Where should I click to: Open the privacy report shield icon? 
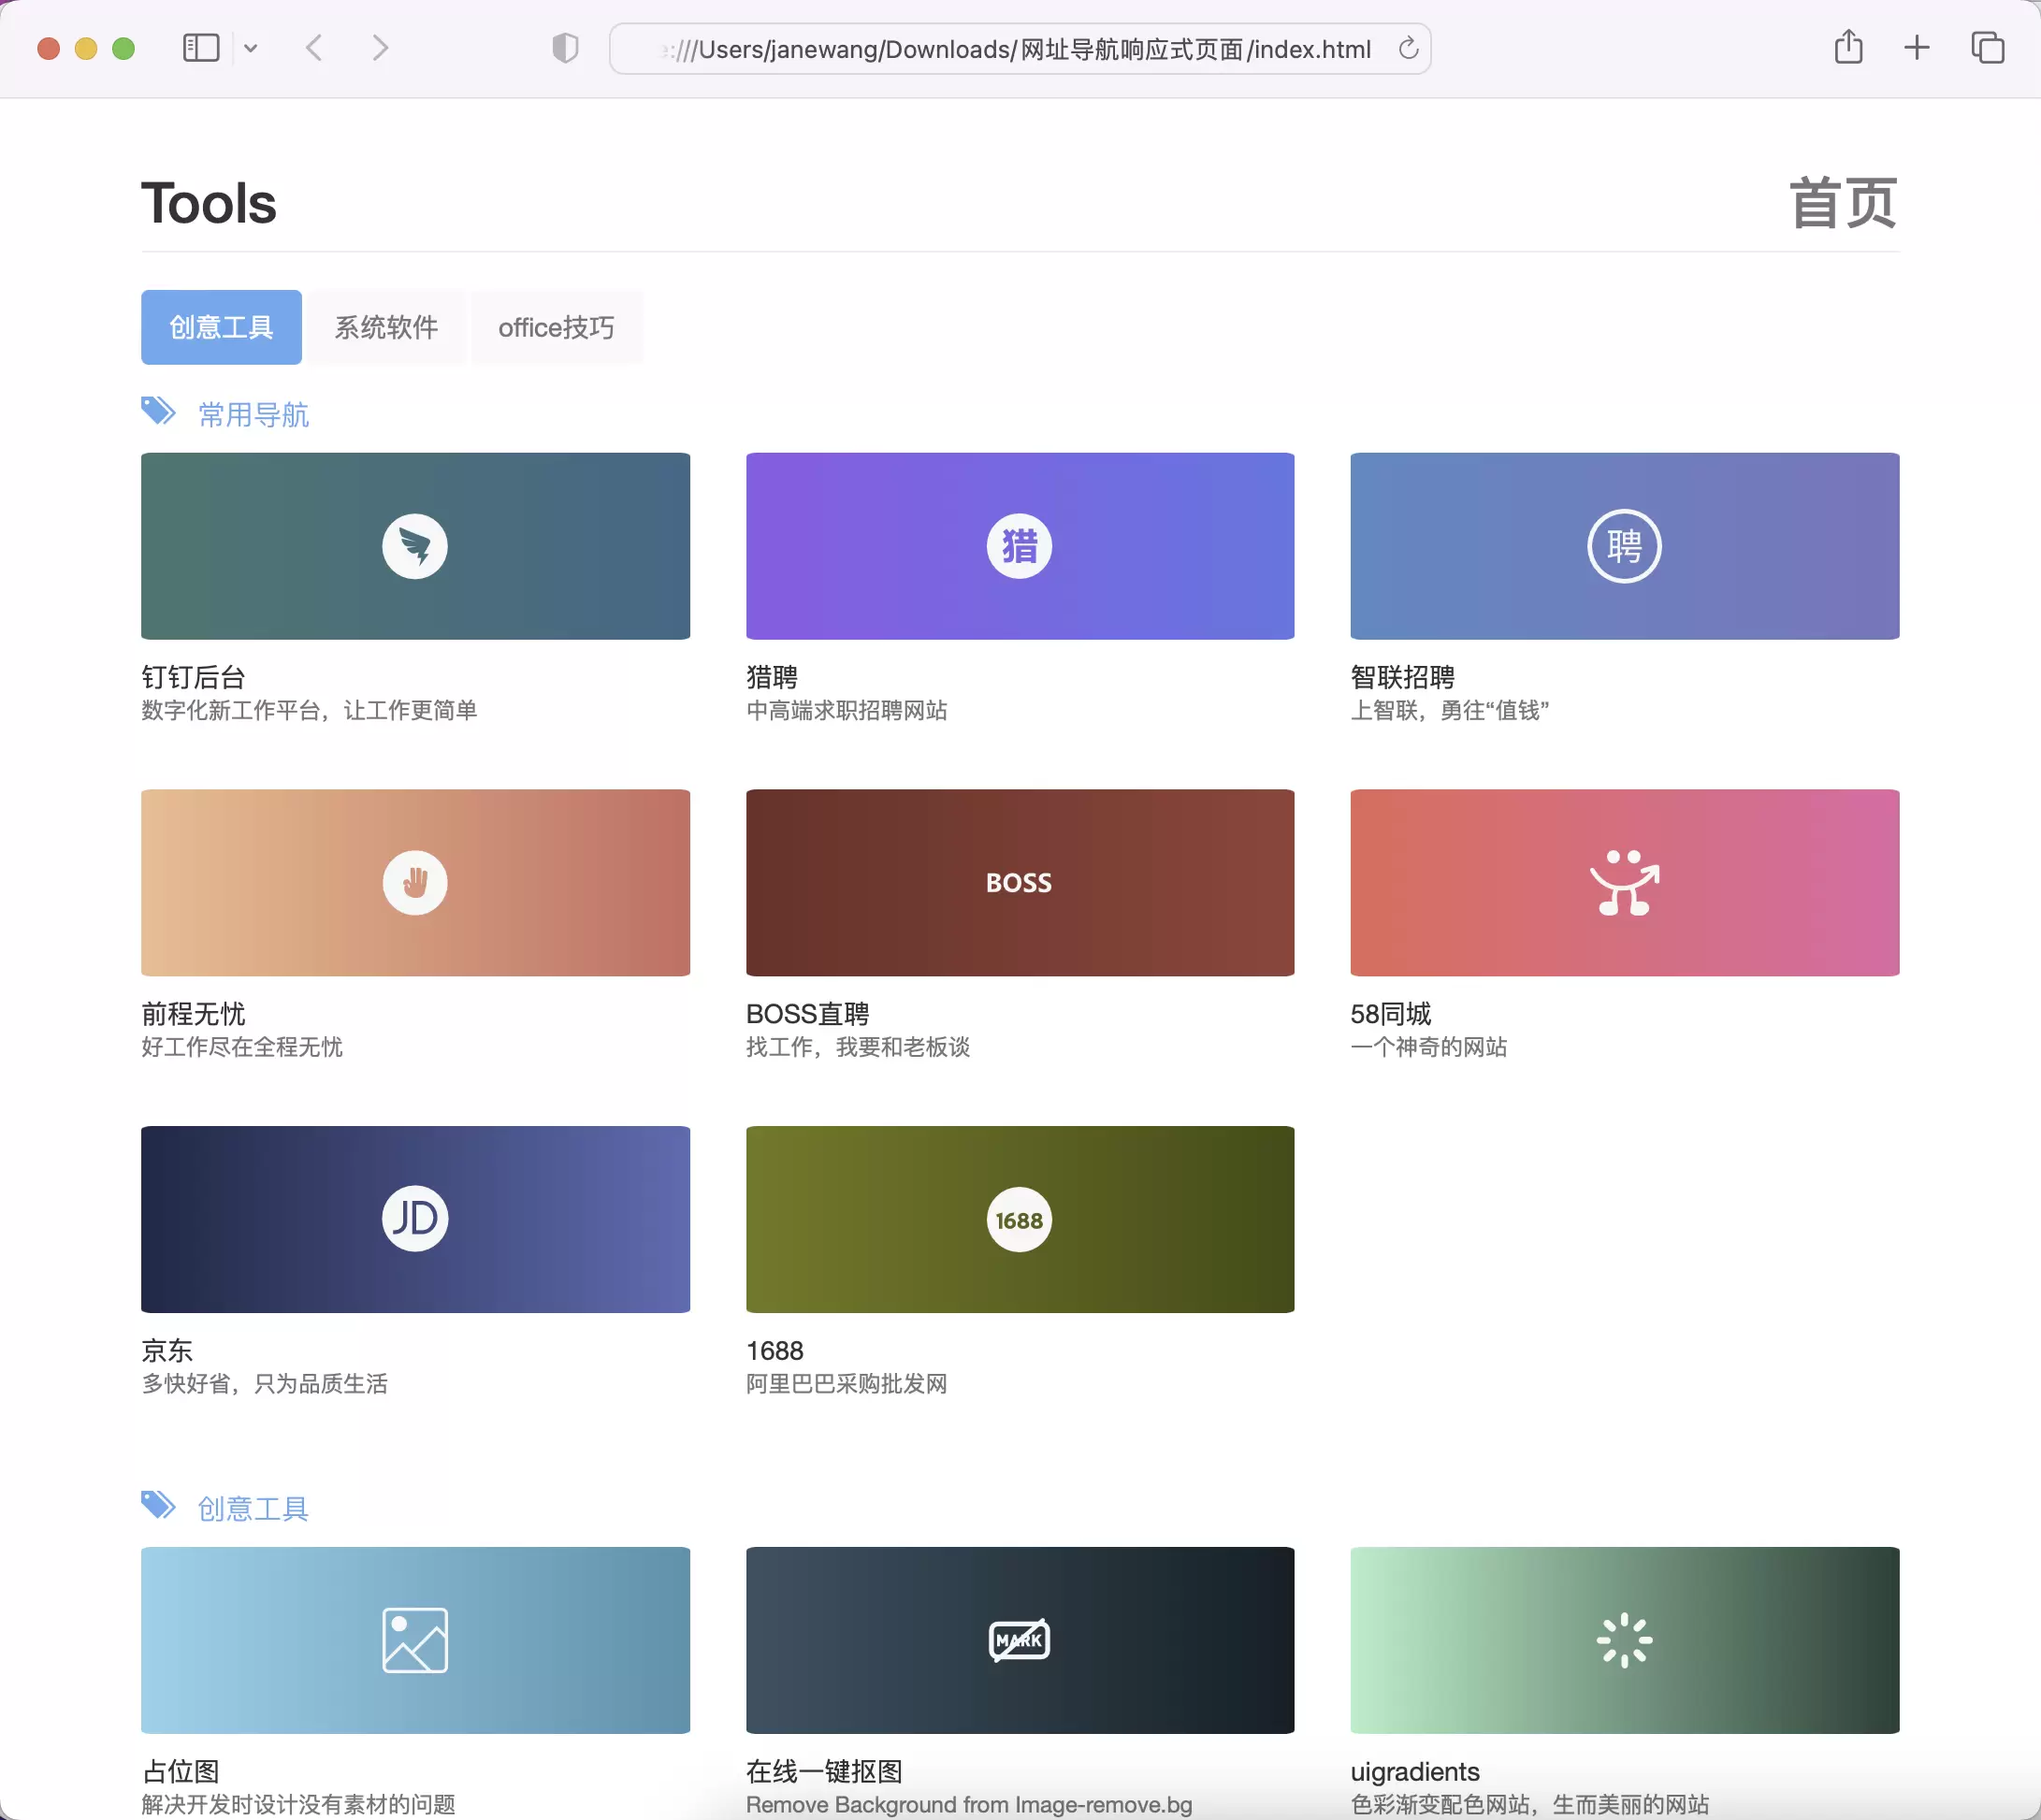pos(565,48)
